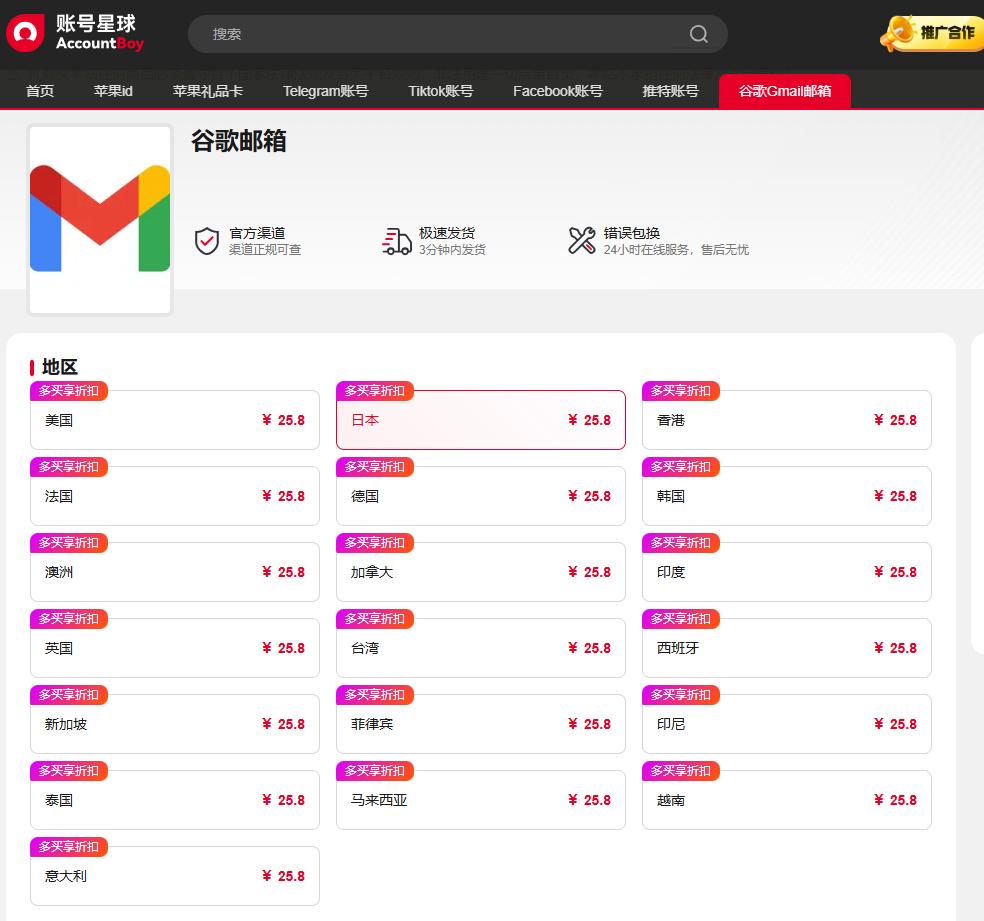Select the 意大利 region option

pyautogui.click(x=175, y=877)
